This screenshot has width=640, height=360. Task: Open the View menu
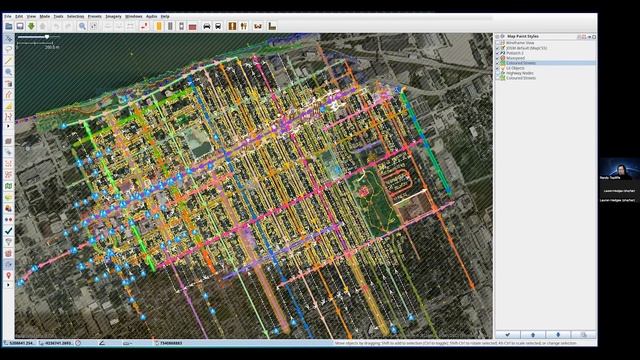click(x=31, y=16)
